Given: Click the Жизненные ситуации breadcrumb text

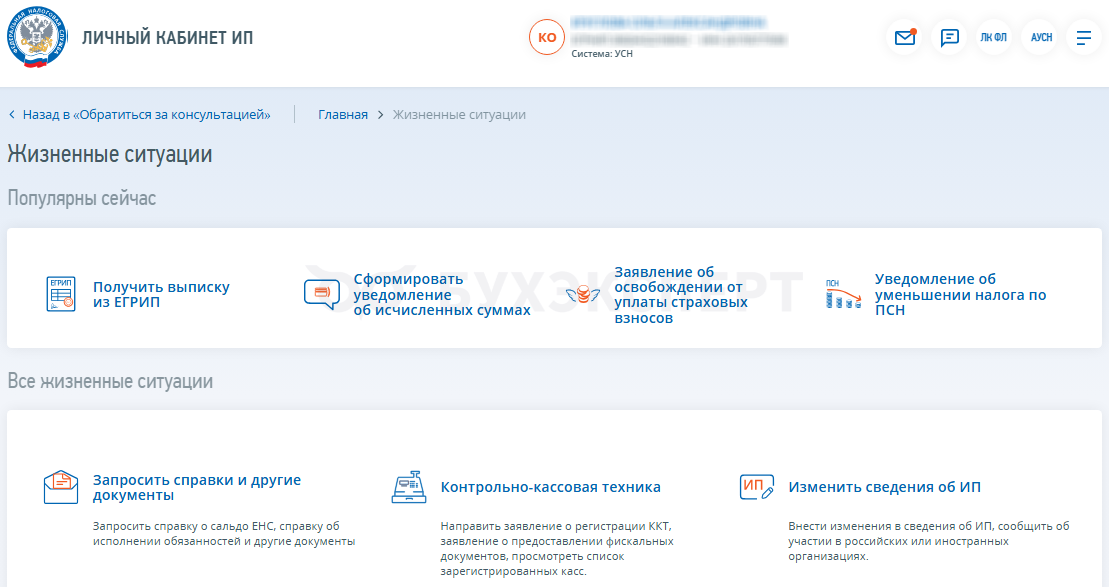Looking at the screenshot, I should (x=459, y=115).
